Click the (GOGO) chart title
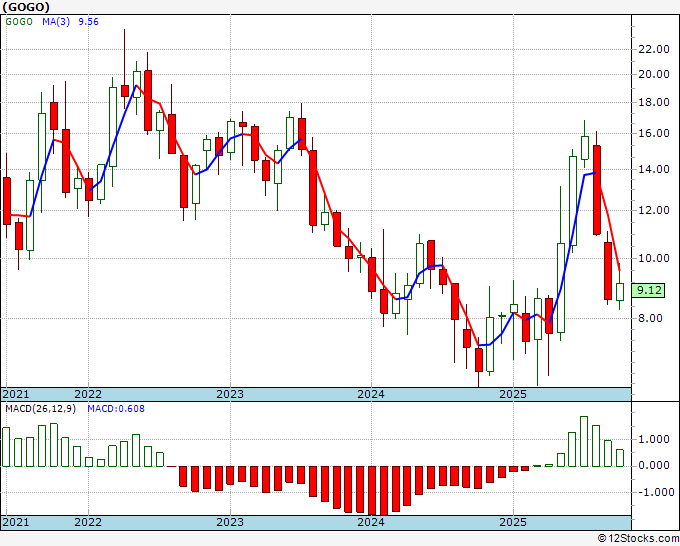Screen dimensions: 680x546 [26, 7]
